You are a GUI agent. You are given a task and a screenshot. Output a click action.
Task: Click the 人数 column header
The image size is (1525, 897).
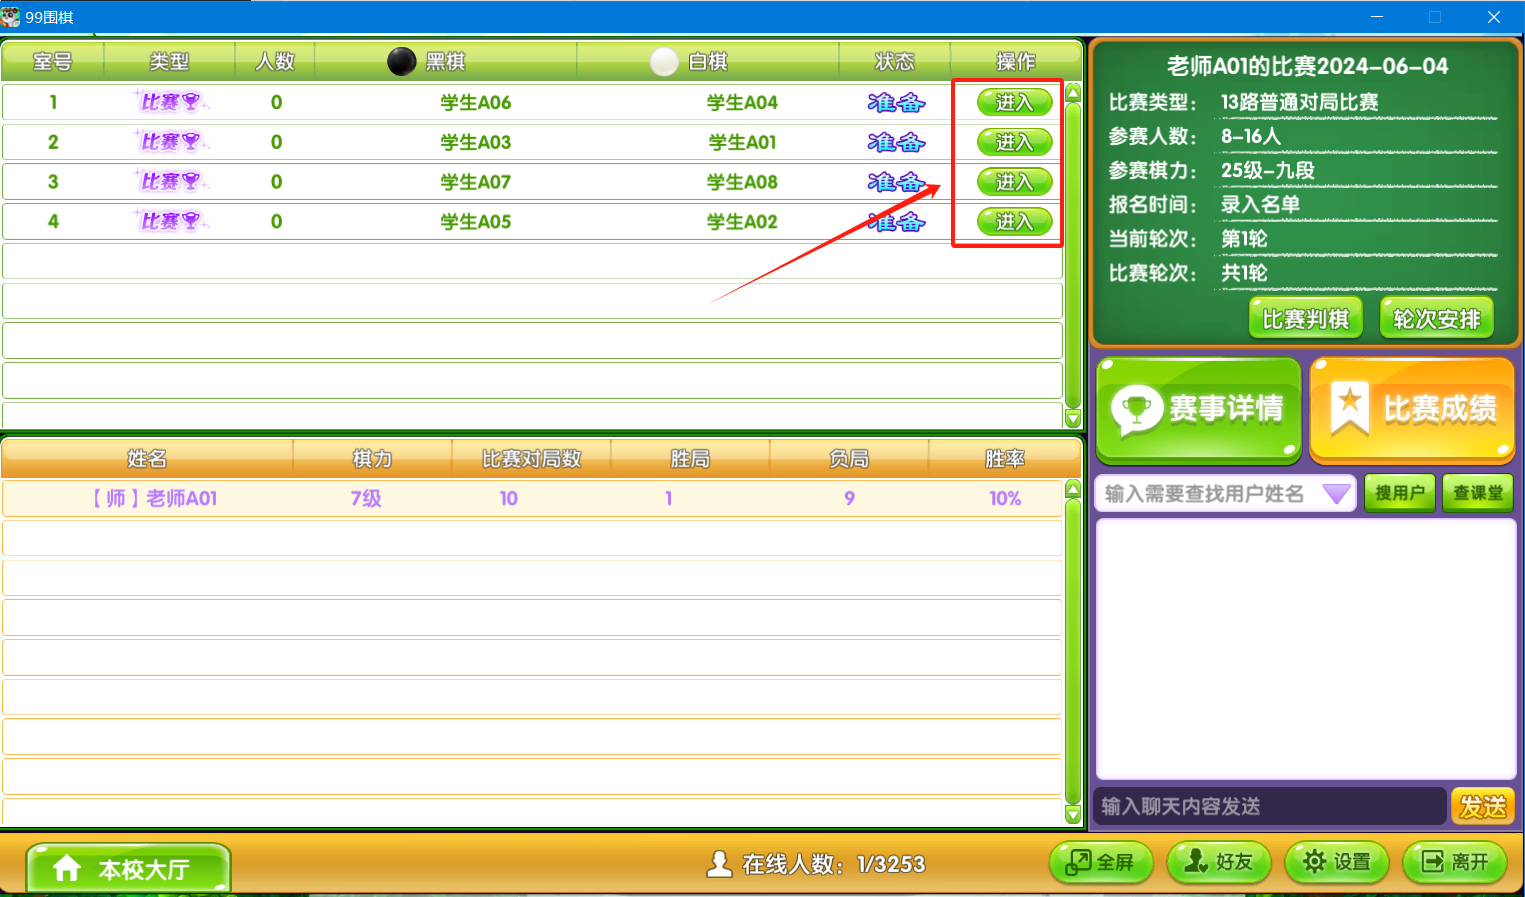click(275, 62)
